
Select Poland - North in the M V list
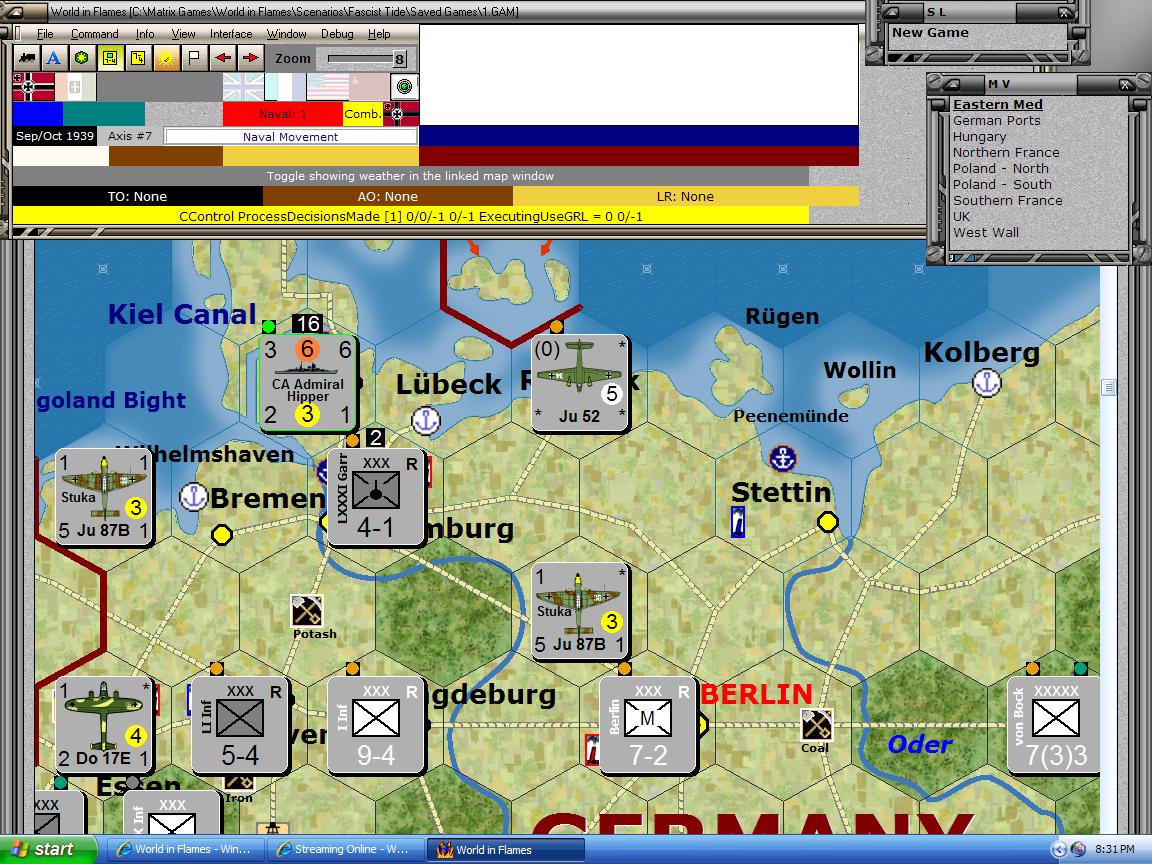point(1001,168)
